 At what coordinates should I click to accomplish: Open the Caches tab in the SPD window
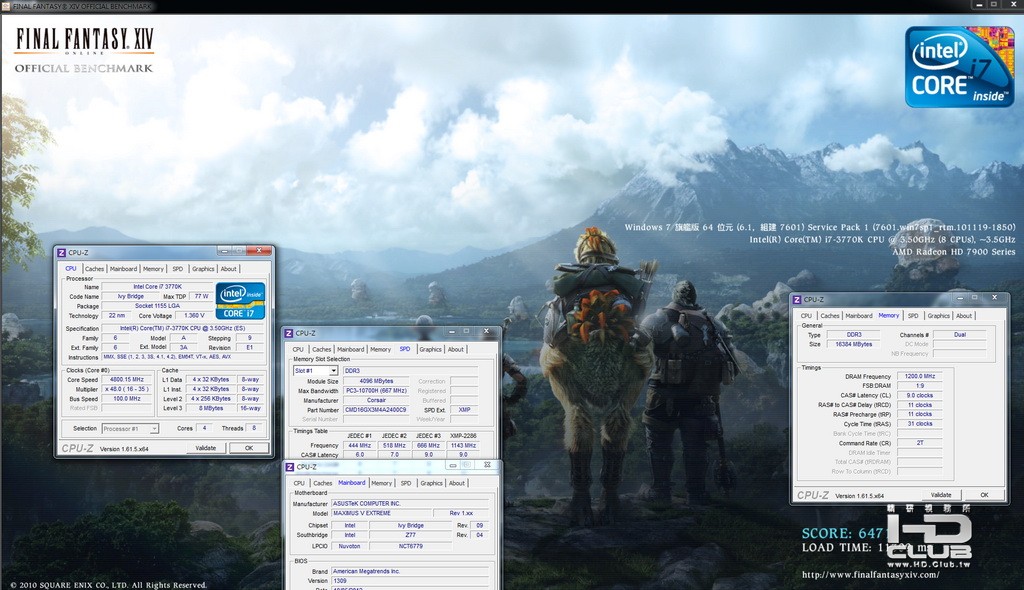coord(321,350)
